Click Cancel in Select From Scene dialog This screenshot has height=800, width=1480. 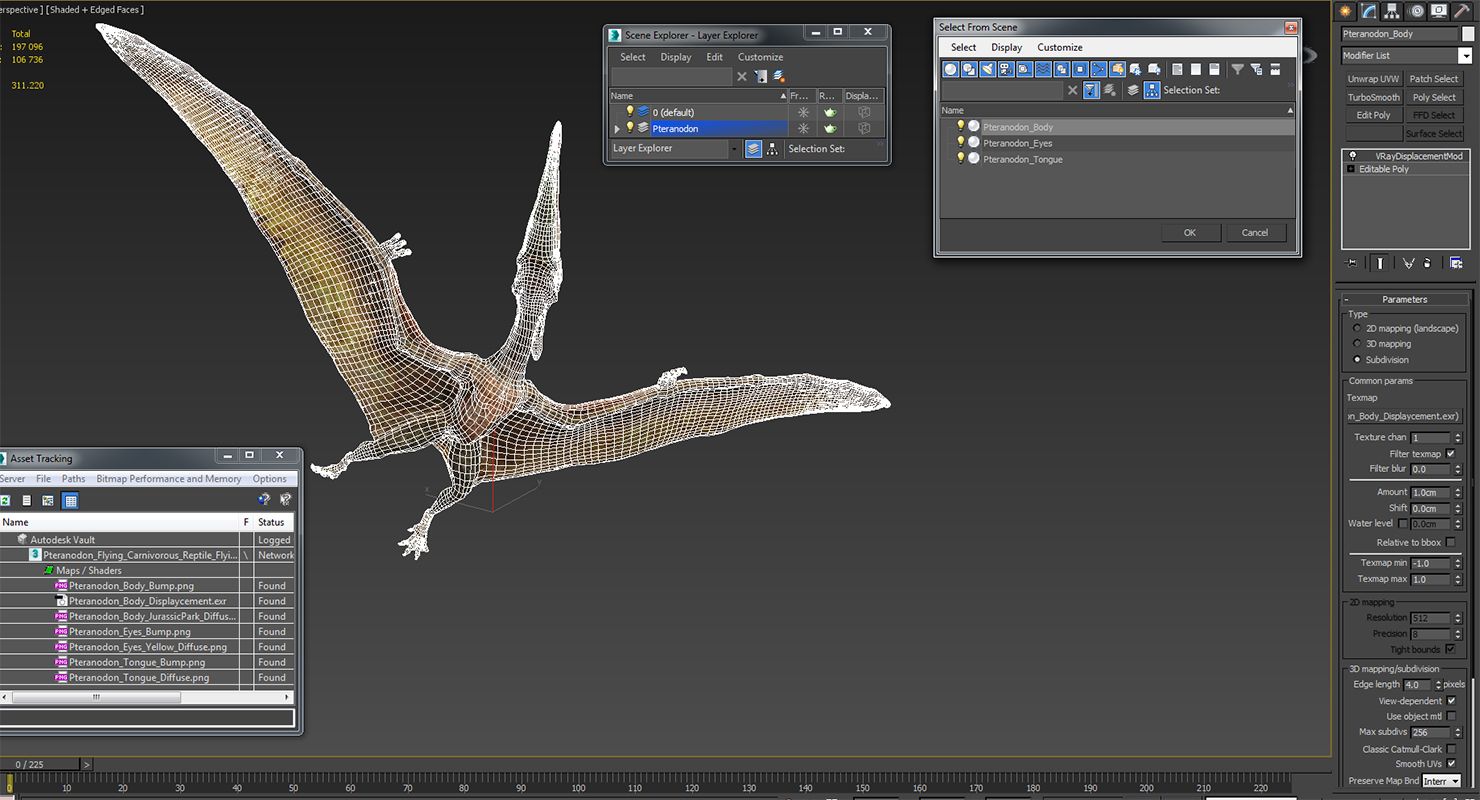pyautogui.click(x=1254, y=232)
